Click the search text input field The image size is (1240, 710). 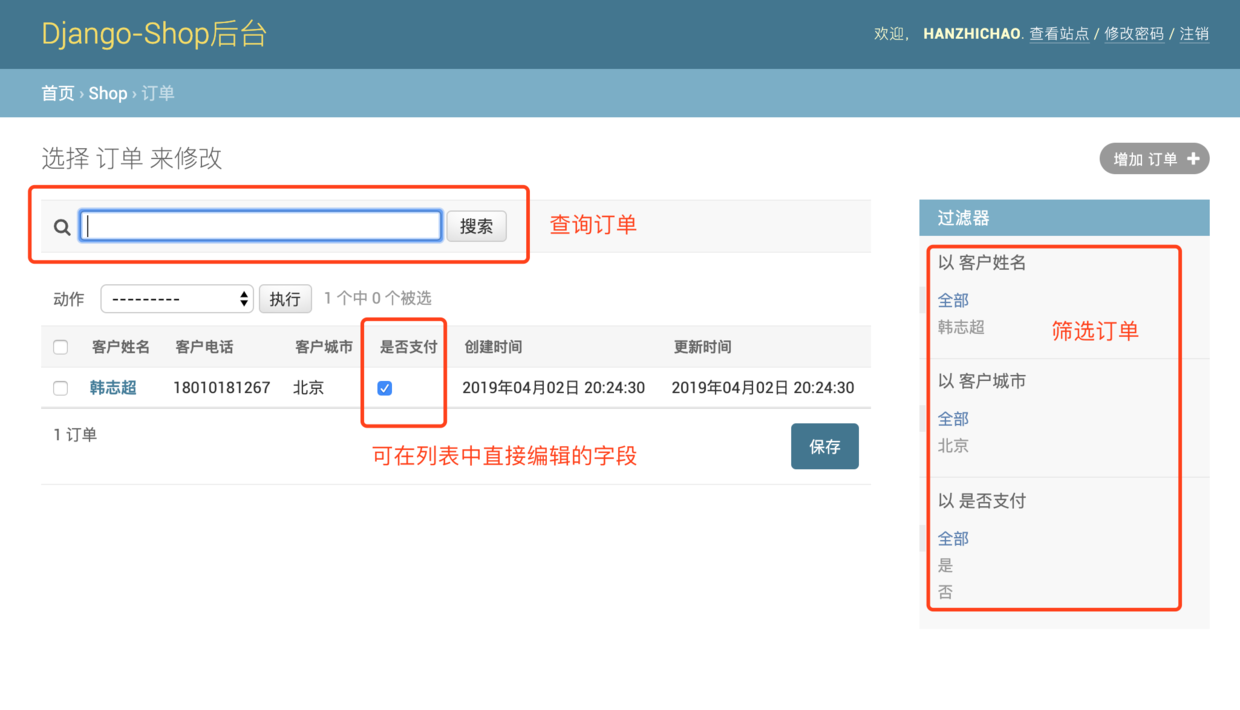261,226
